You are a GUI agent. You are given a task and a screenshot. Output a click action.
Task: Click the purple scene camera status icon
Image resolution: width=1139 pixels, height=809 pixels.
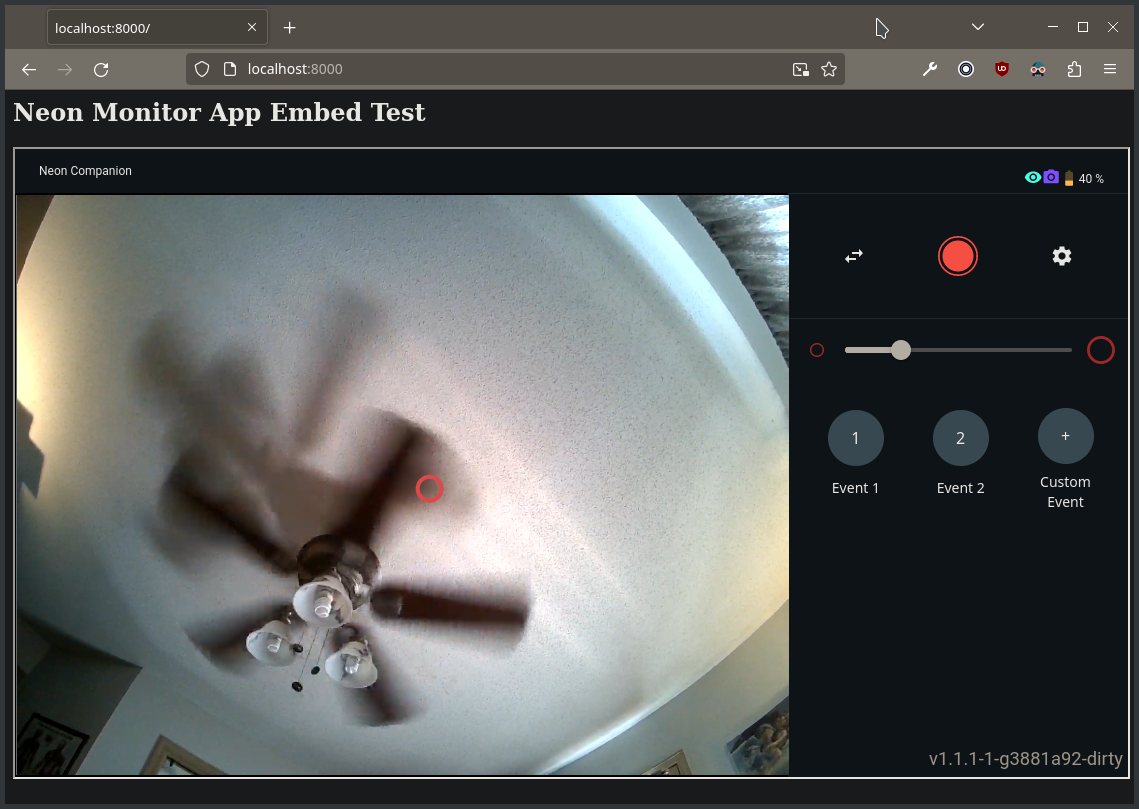(1051, 176)
